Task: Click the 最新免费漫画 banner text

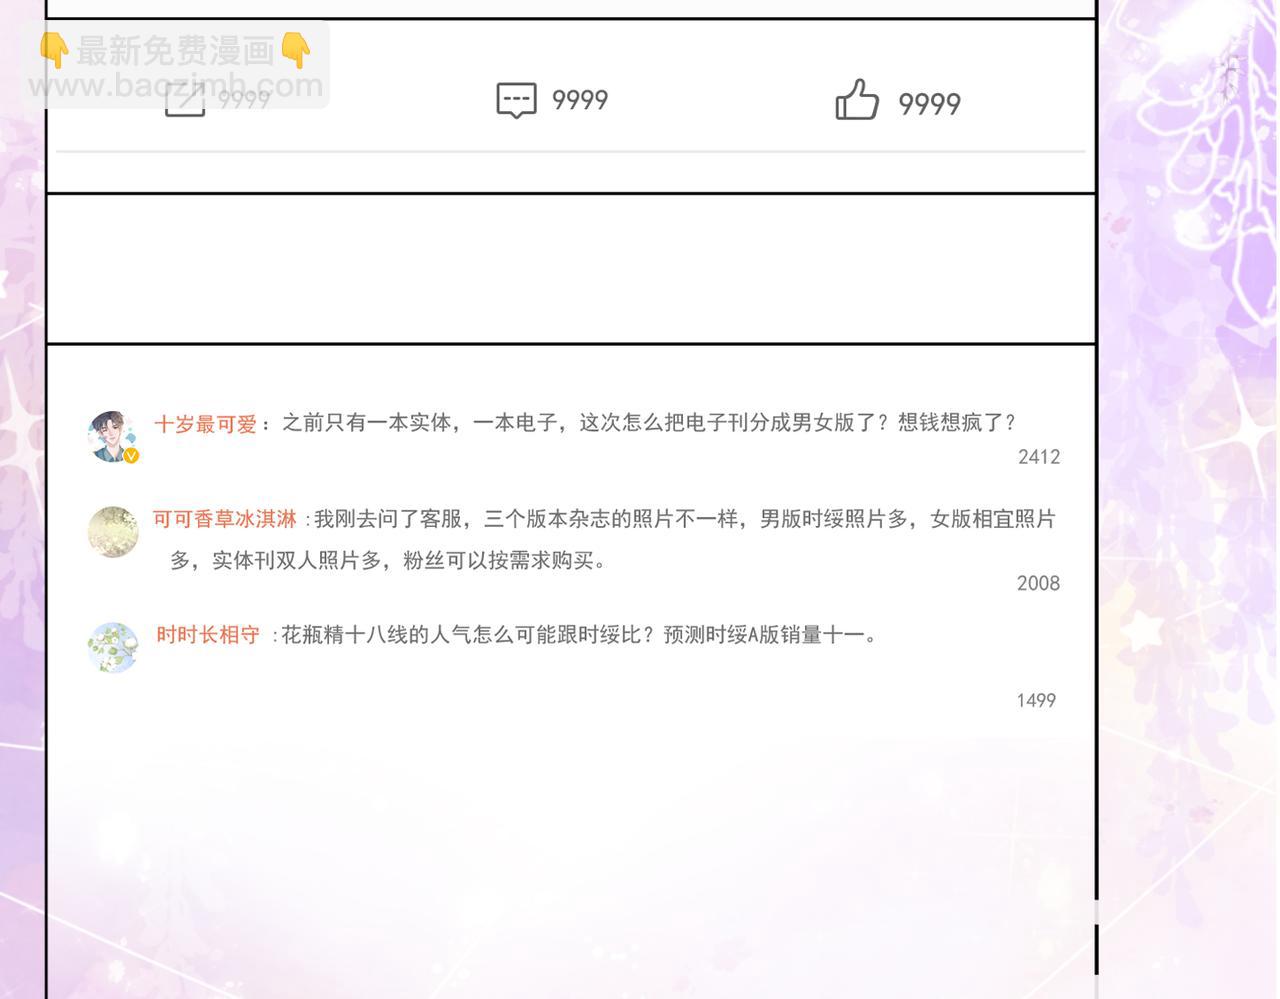Action: pos(175,50)
